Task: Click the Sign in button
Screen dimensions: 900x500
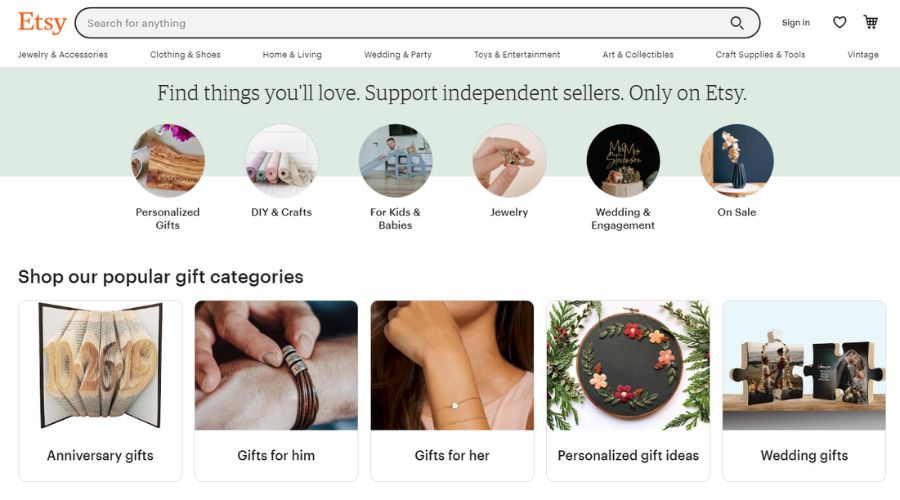Action: click(x=796, y=23)
